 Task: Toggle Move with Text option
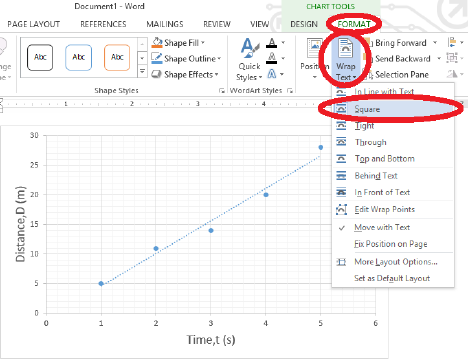[x=393, y=227]
